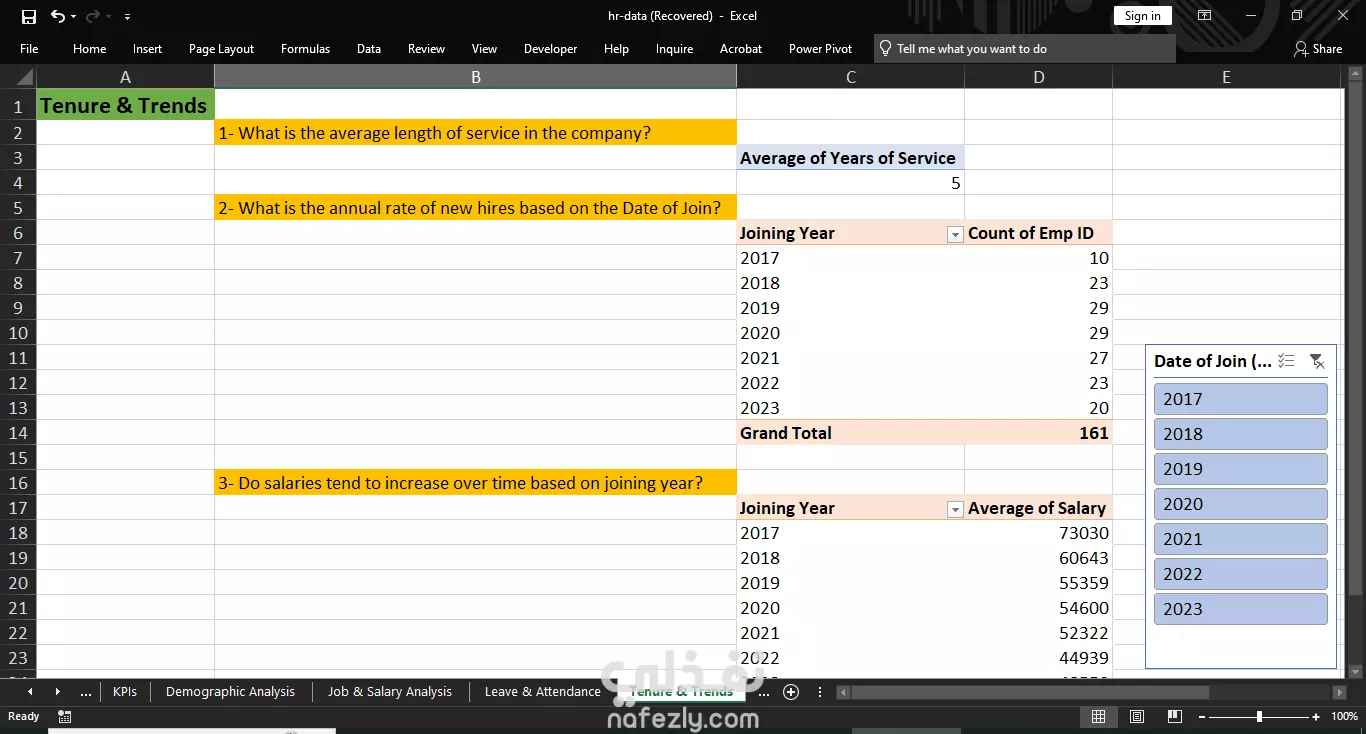
Task: Open the Demographic Analysis sheet
Action: (230, 692)
